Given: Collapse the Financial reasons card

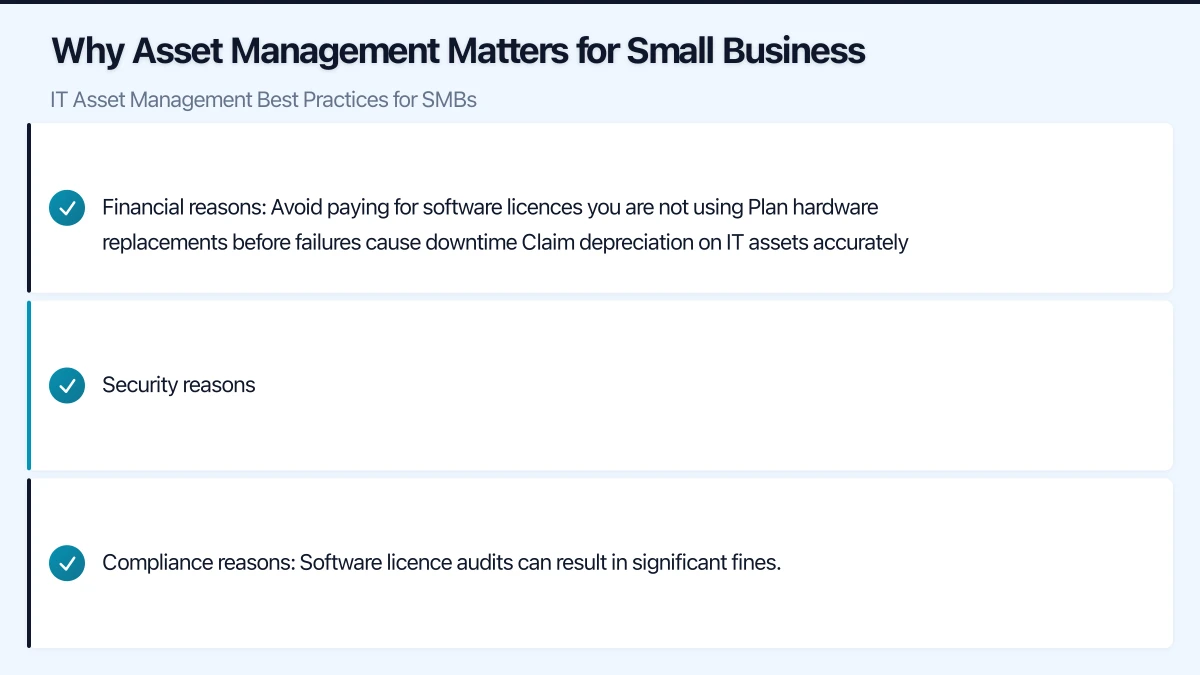Looking at the screenshot, I should (600, 208).
